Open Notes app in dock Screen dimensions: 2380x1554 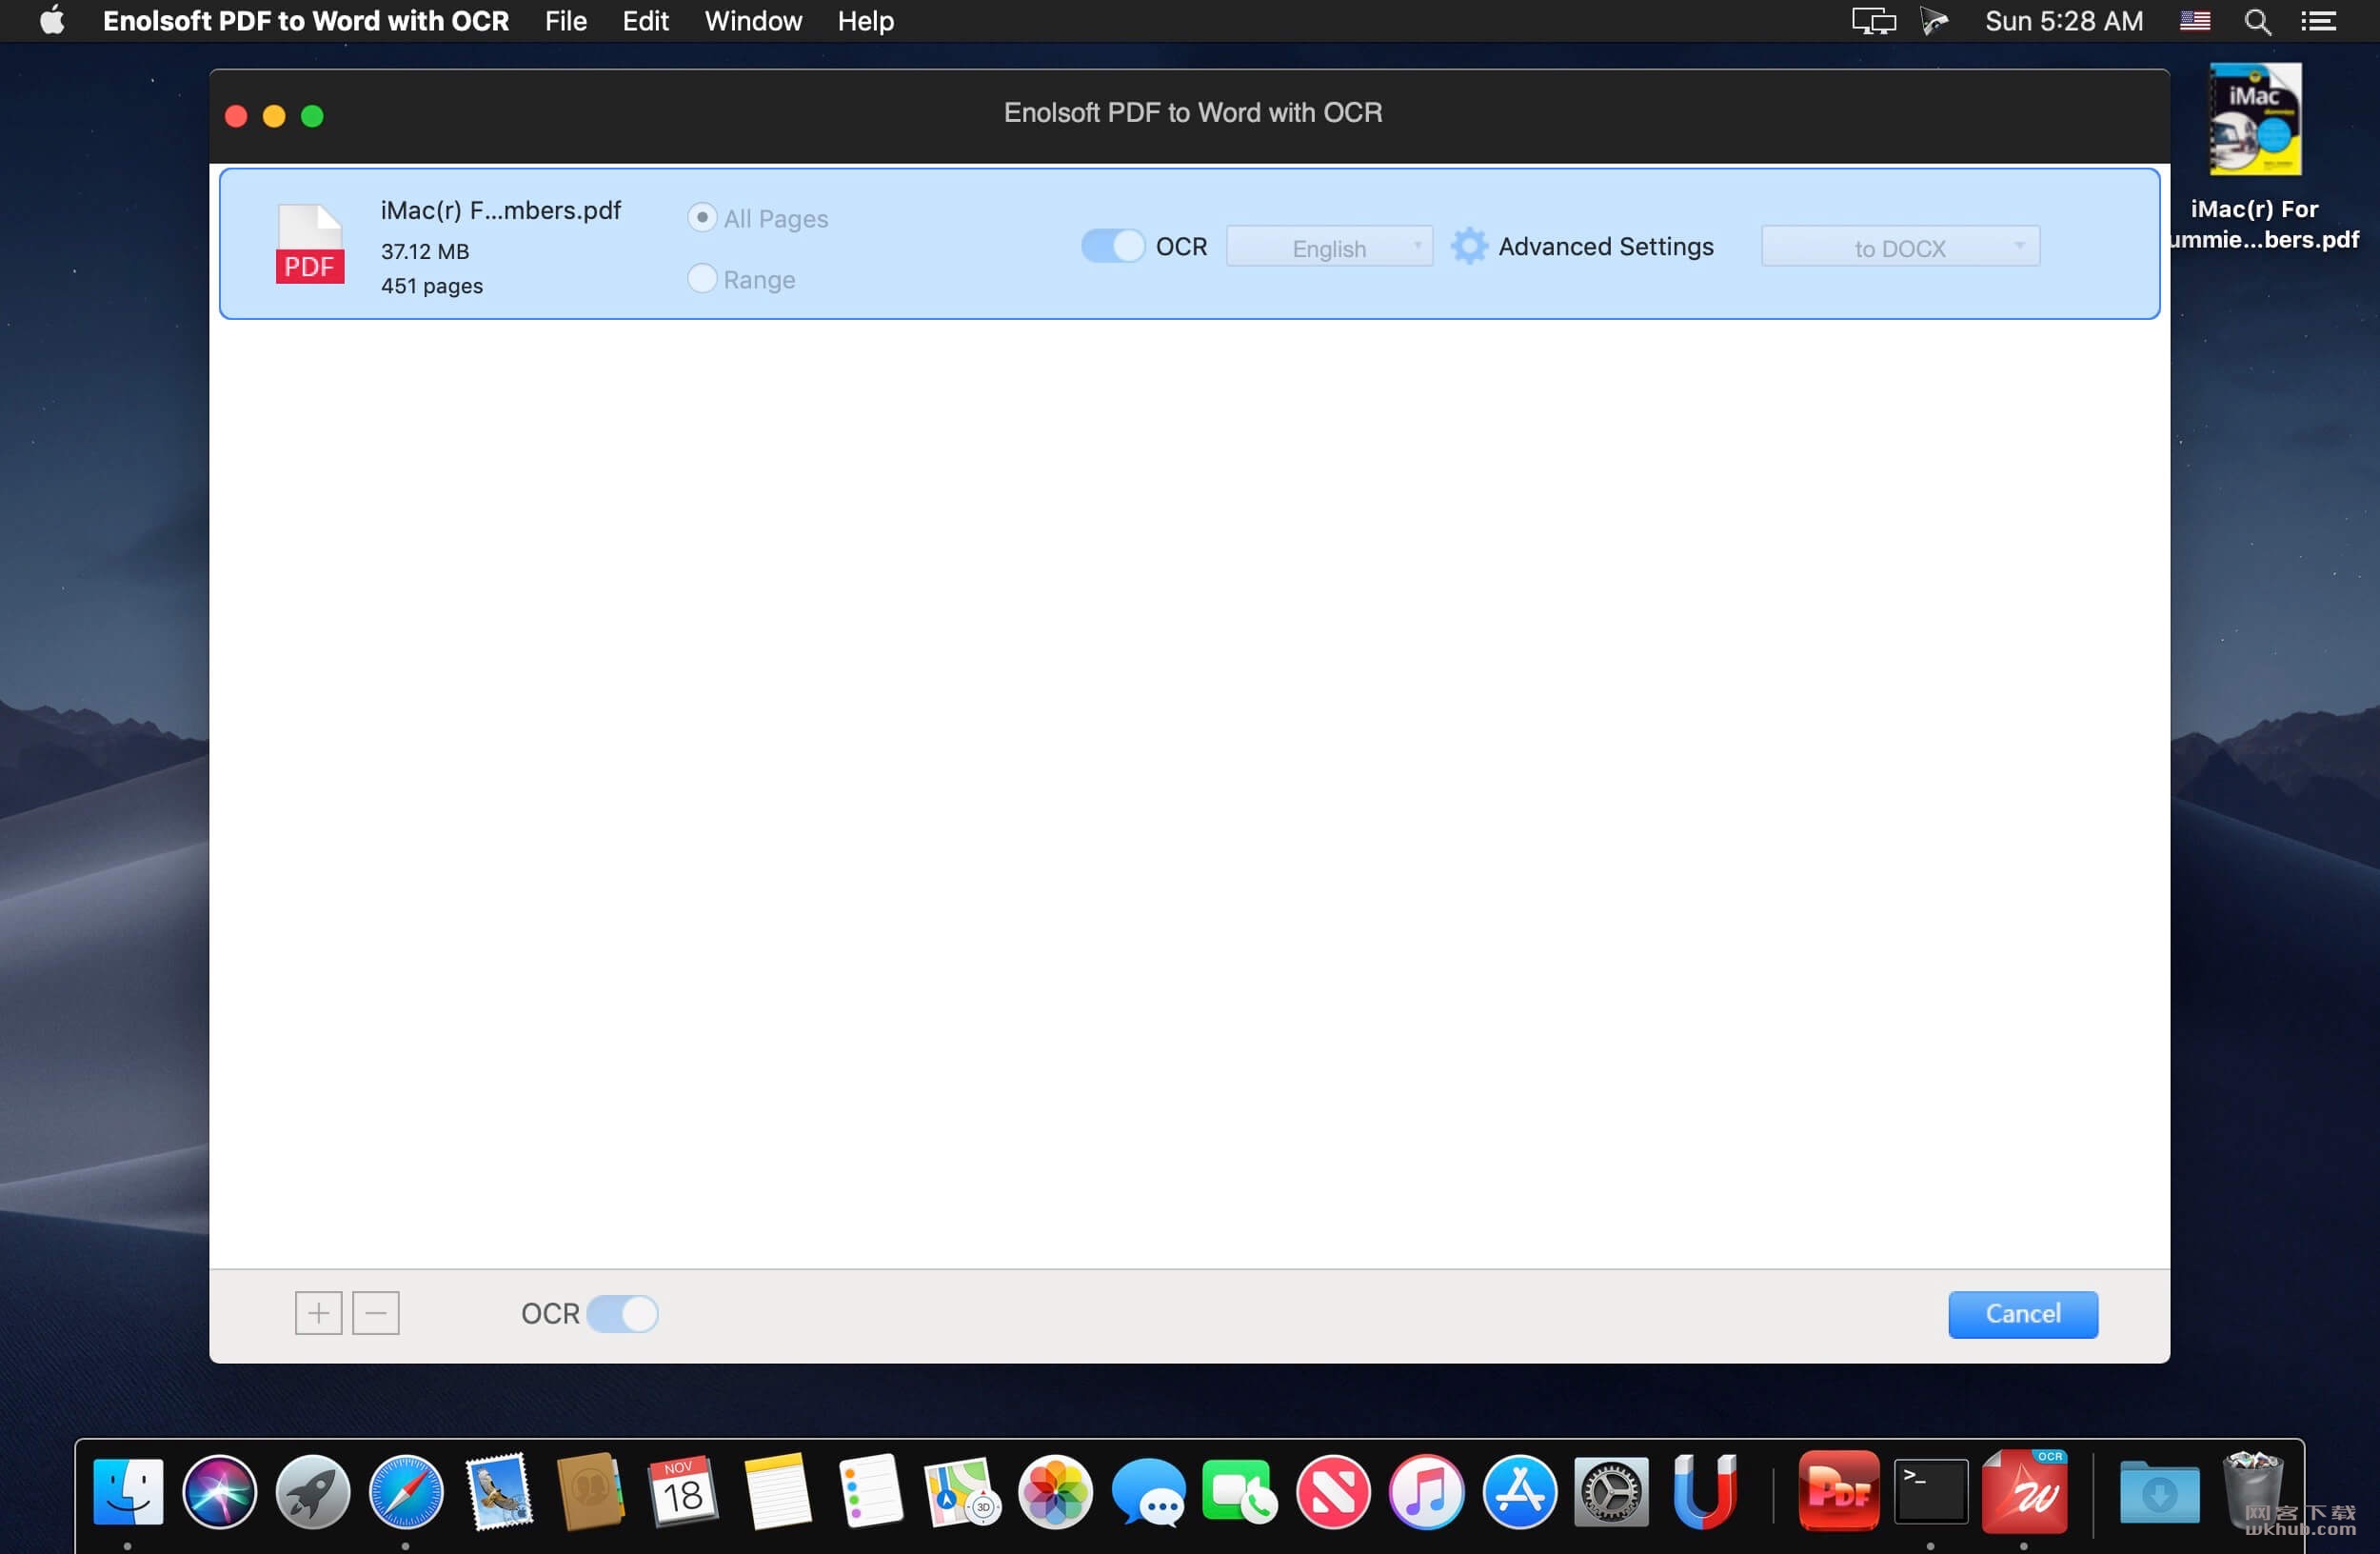777,1492
